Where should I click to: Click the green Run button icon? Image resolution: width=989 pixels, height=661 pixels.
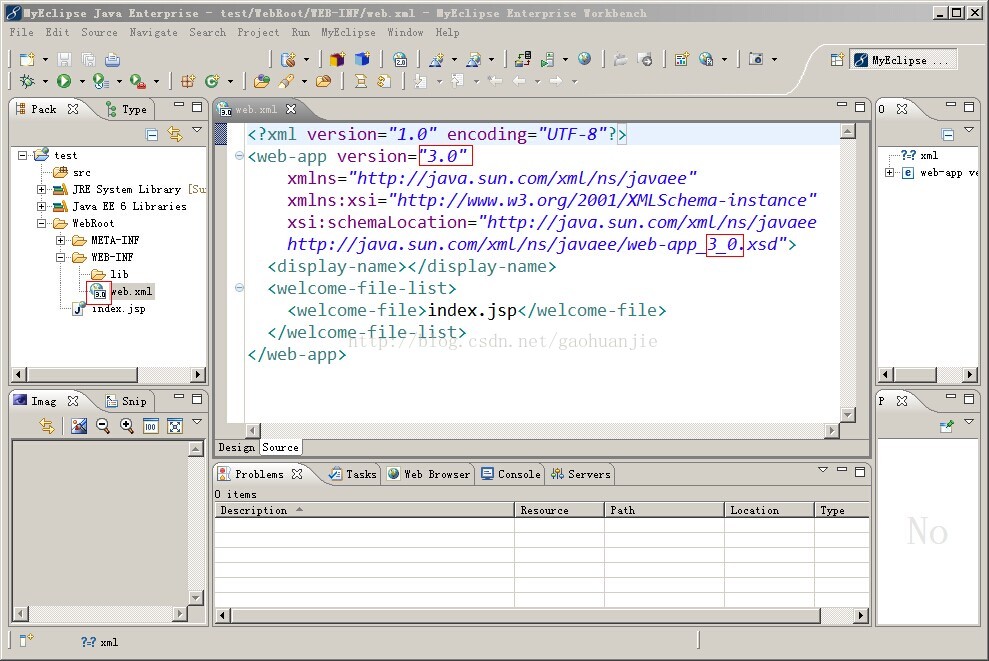[x=64, y=81]
